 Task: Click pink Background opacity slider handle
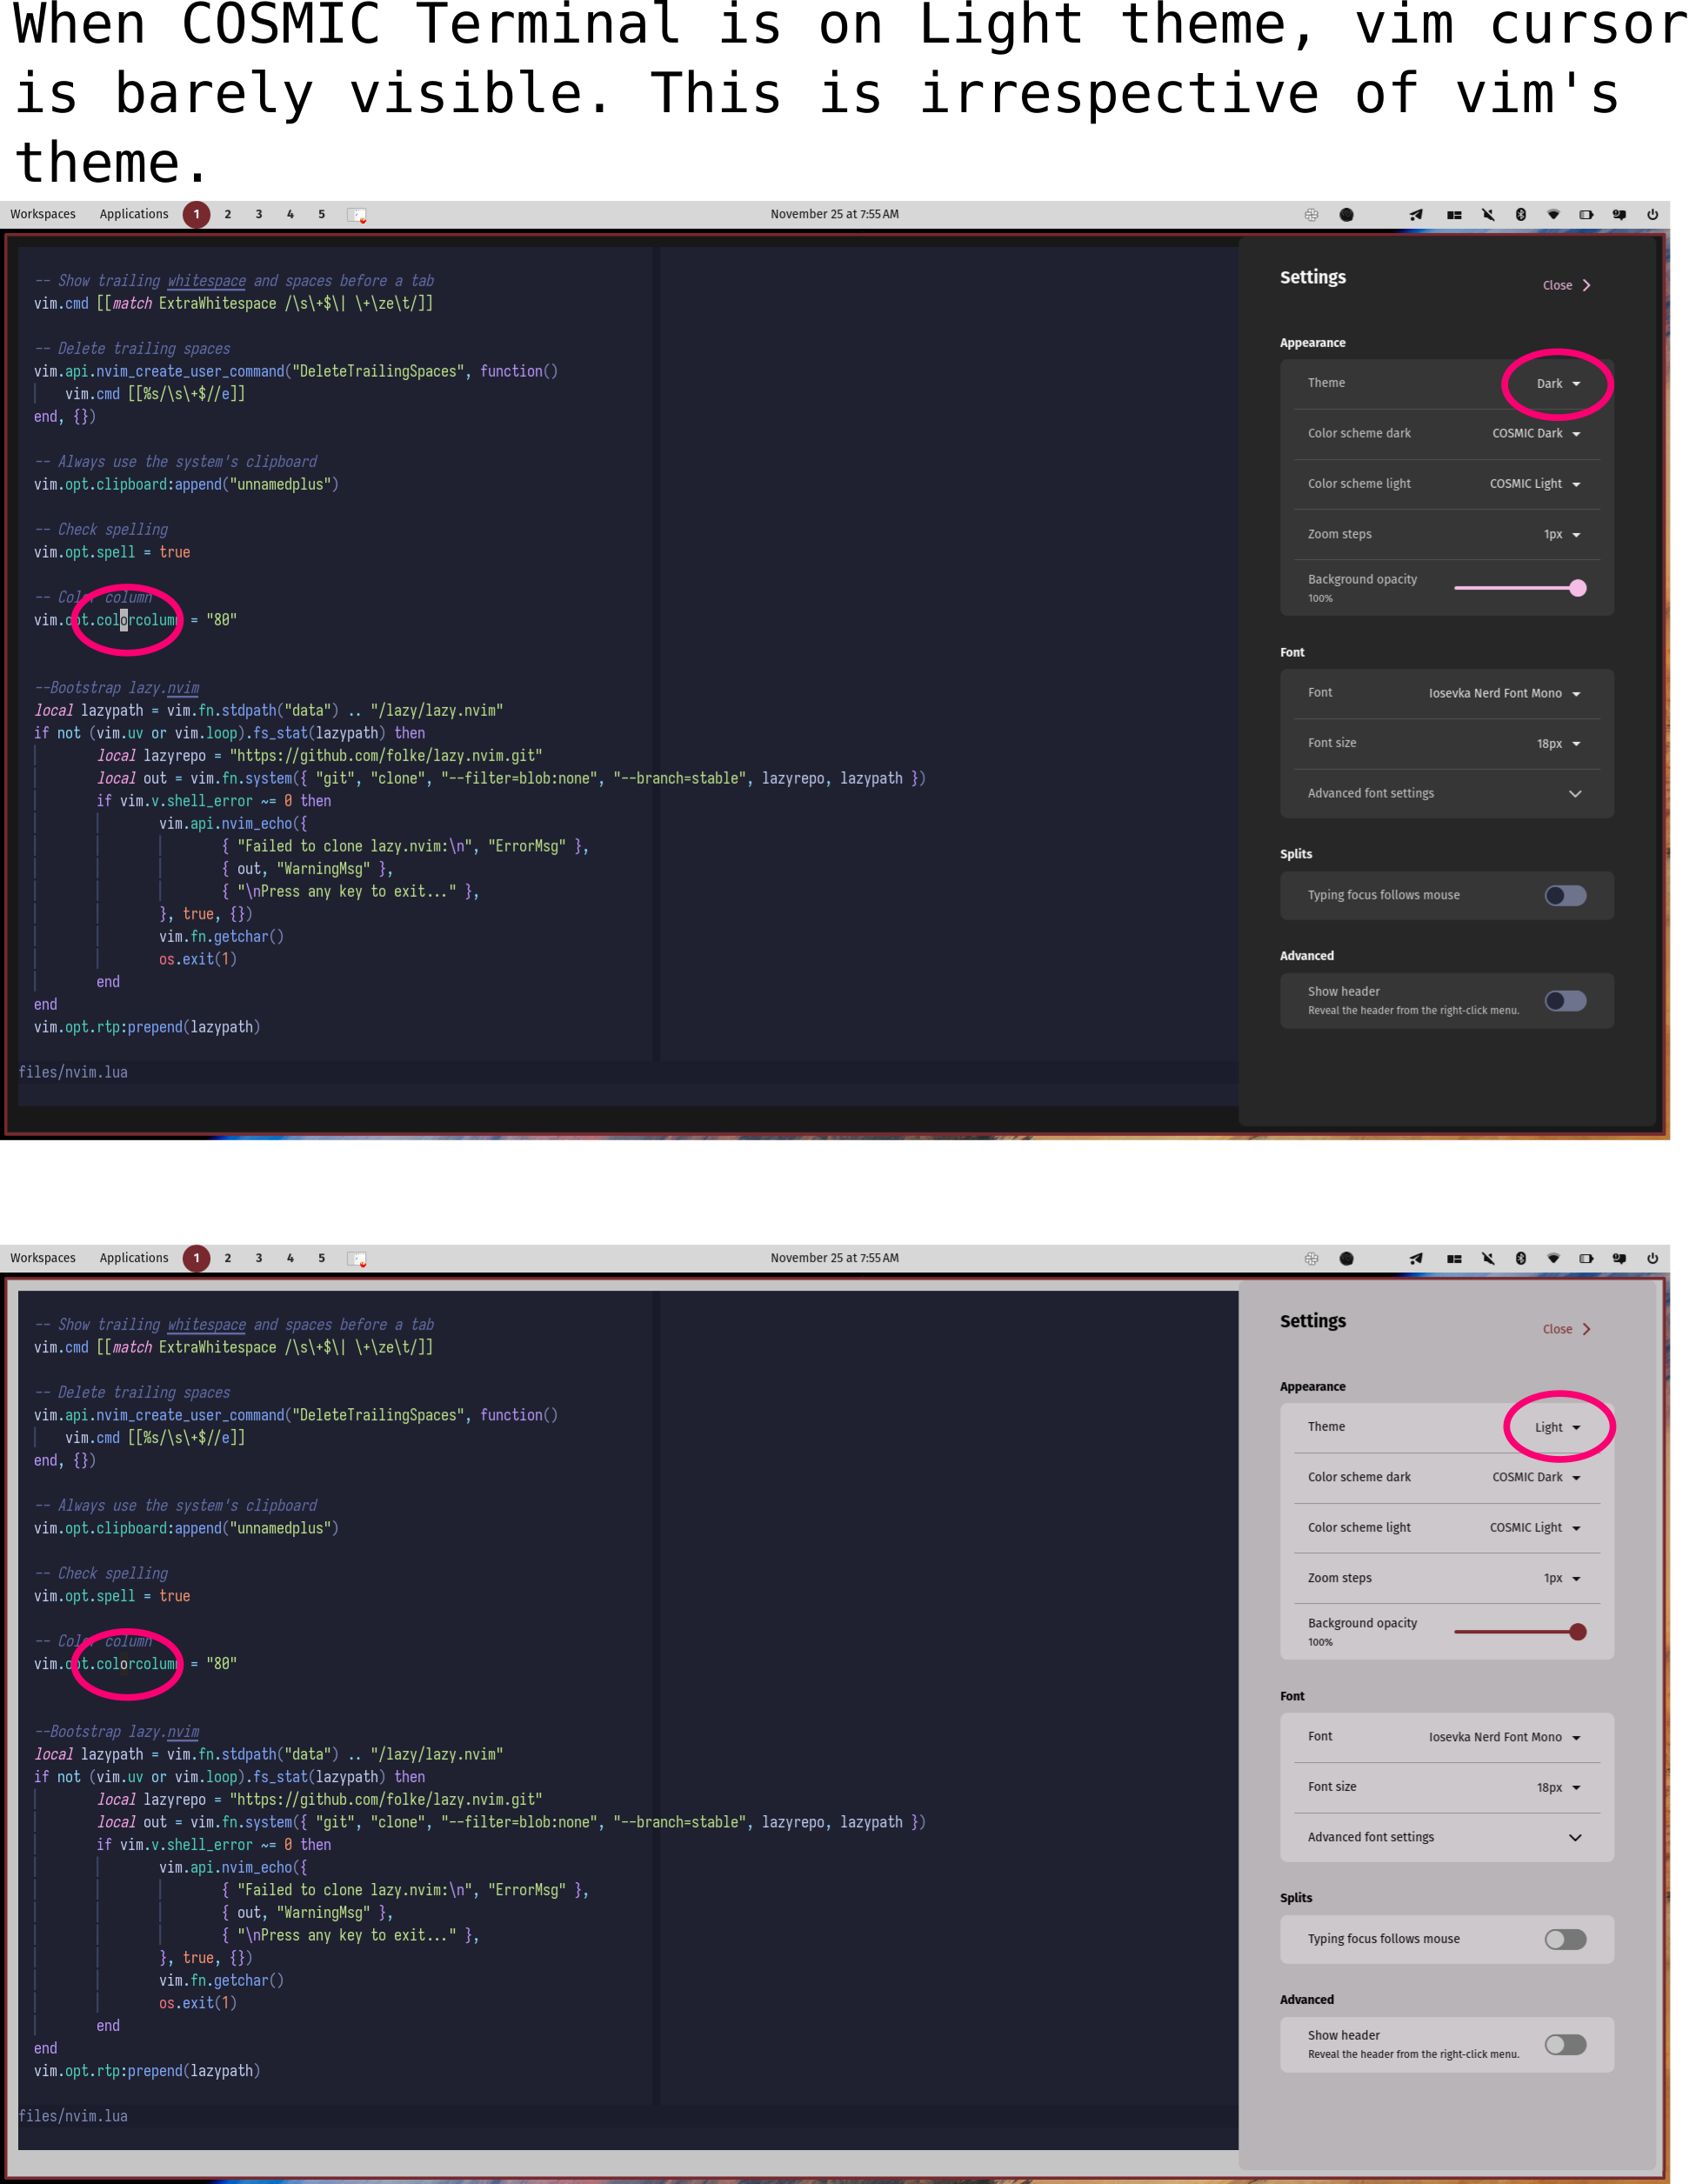coord(1577,588)
